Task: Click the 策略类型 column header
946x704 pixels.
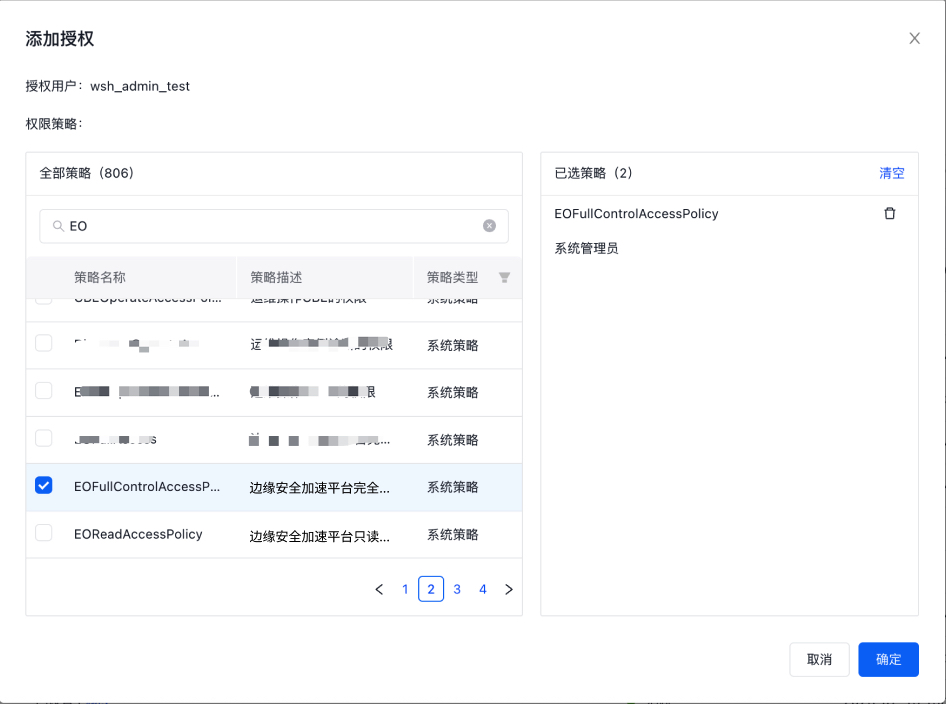Action: click(x=452, y=277)
